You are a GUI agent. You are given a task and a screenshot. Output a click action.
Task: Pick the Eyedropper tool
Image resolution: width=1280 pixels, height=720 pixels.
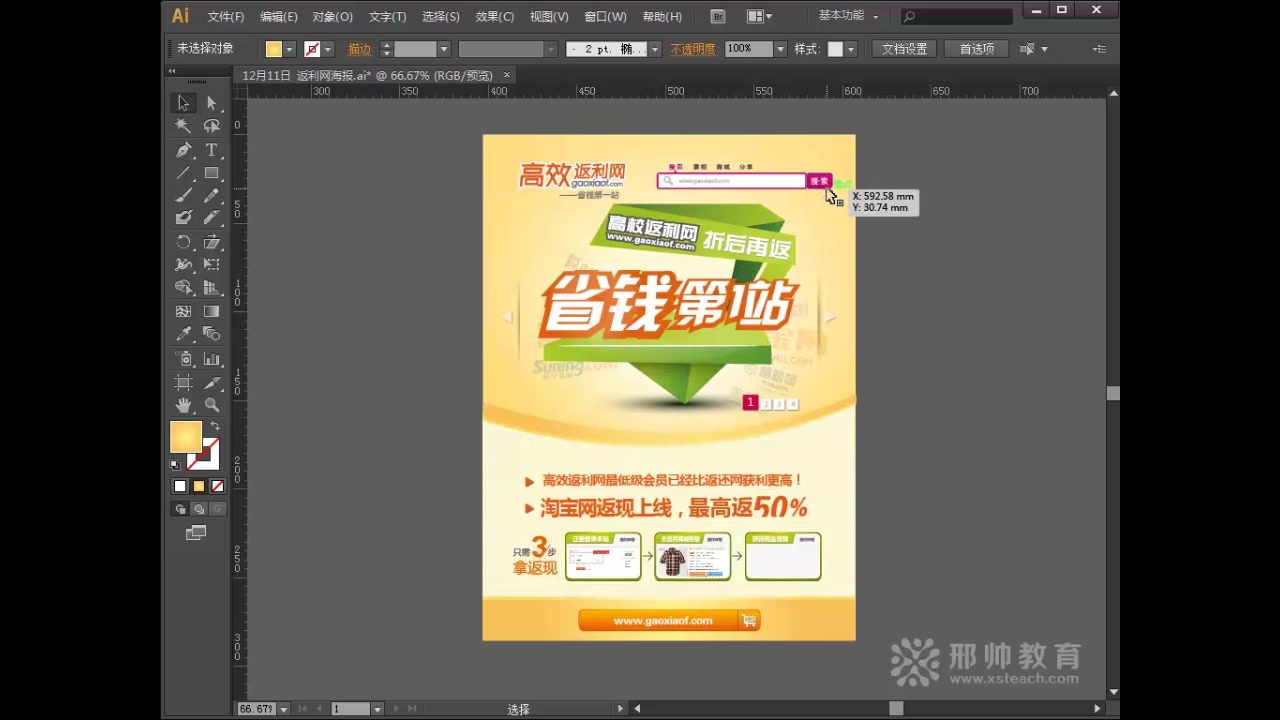click(x=183, y=334)
